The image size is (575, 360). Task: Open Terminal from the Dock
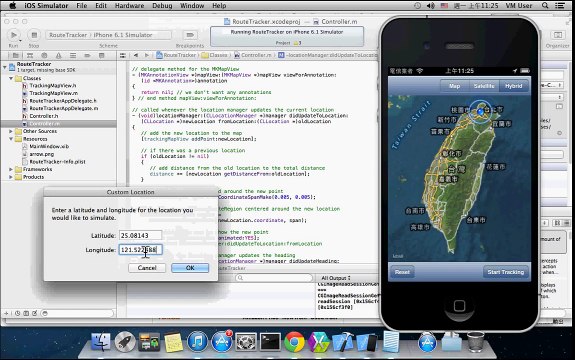click(270, 342)
